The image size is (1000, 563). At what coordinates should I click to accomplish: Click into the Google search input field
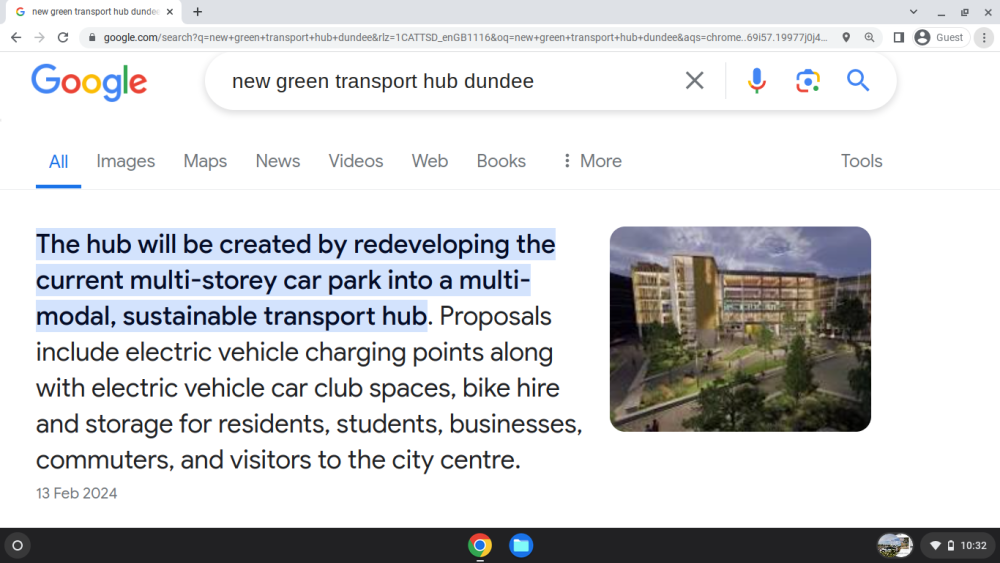(446, 81)
